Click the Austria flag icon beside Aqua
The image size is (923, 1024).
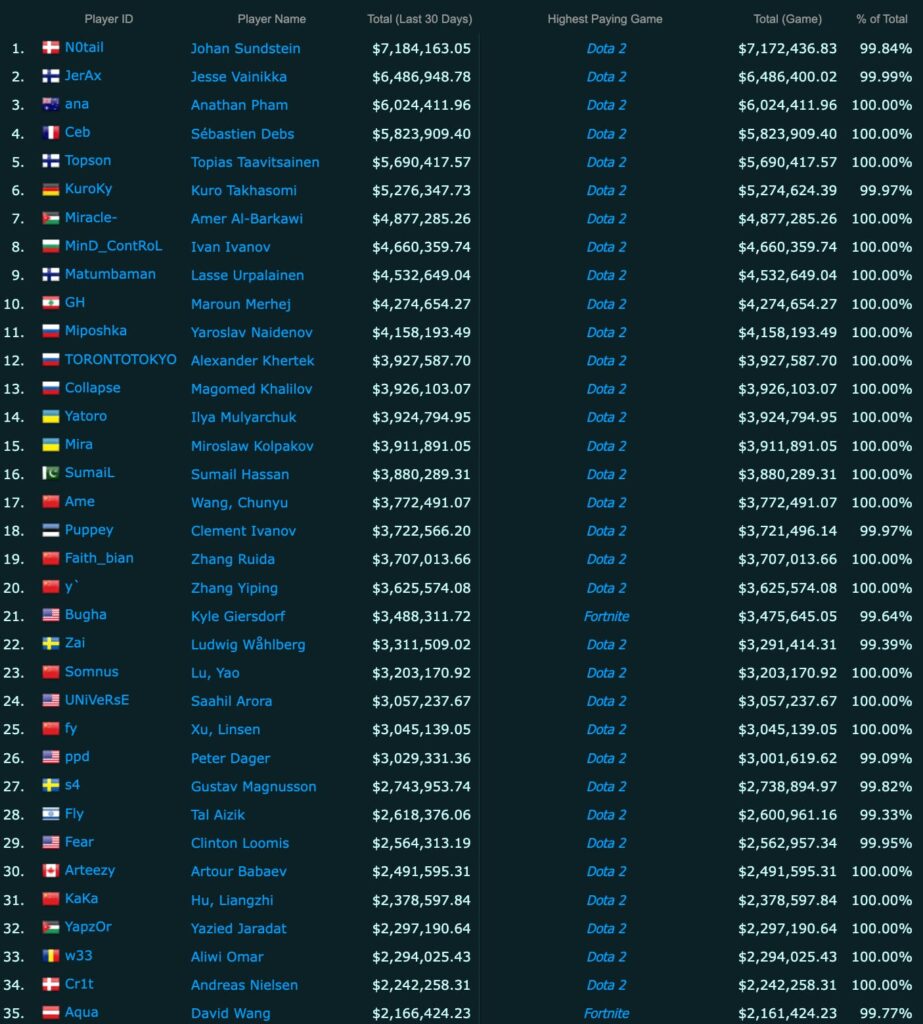pyautogui.click(x=51, y=1012)
